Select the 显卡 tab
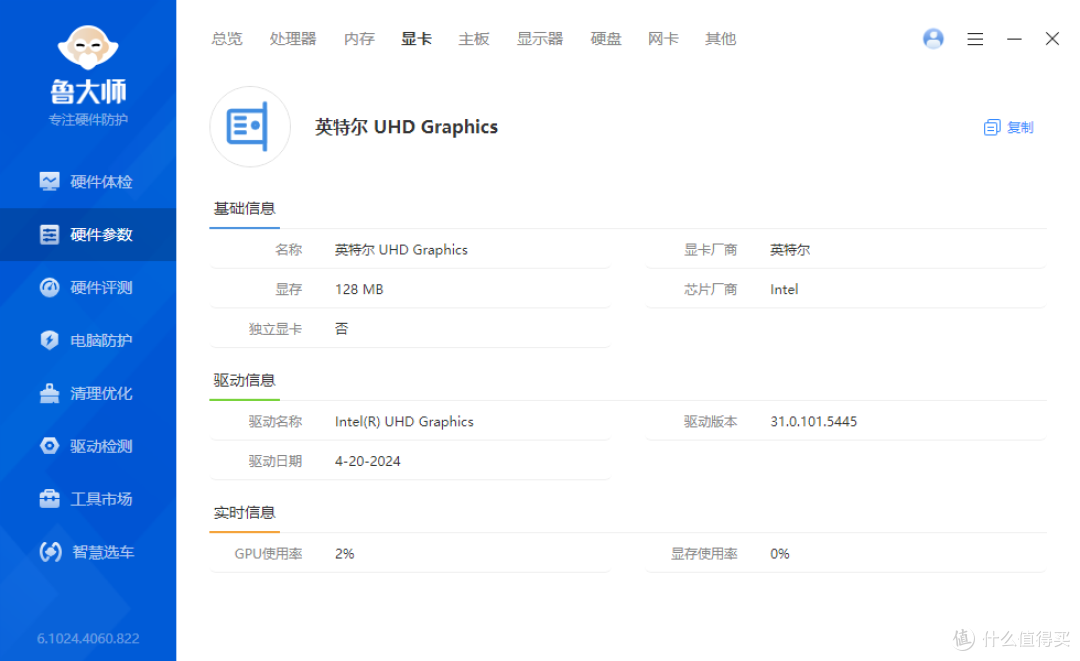1080x661 pixels. (x=417, y=39)
